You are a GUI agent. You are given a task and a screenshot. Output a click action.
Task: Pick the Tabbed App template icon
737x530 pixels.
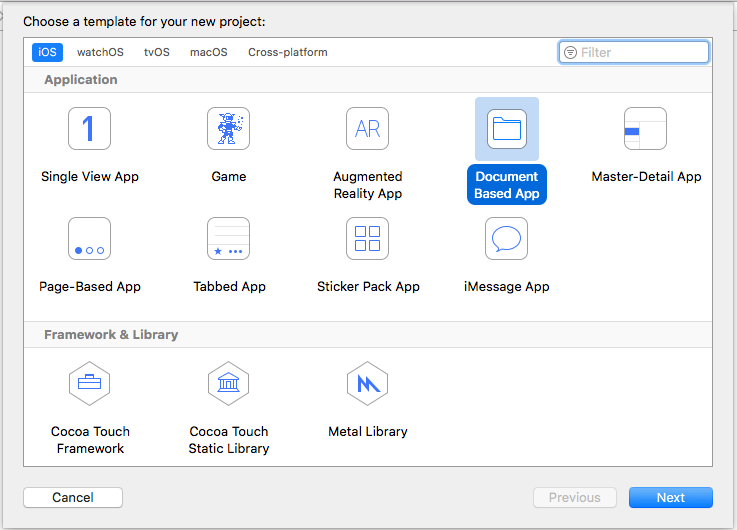[x=228, y=239]
